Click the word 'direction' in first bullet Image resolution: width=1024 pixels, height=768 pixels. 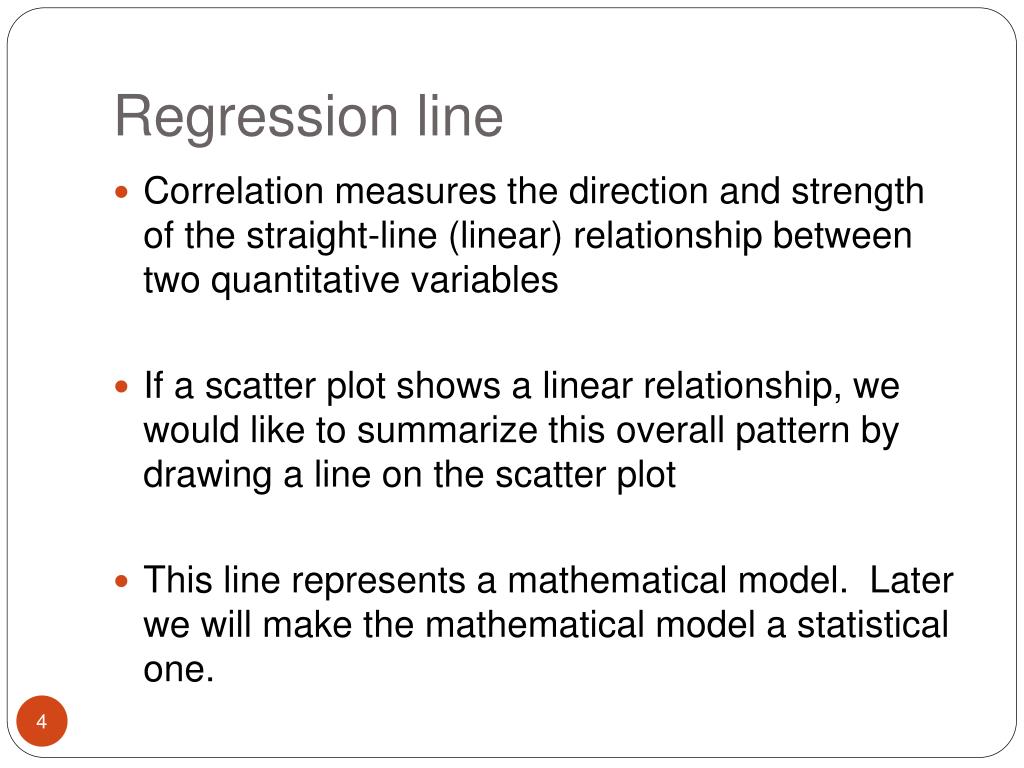tap(638, 191)
